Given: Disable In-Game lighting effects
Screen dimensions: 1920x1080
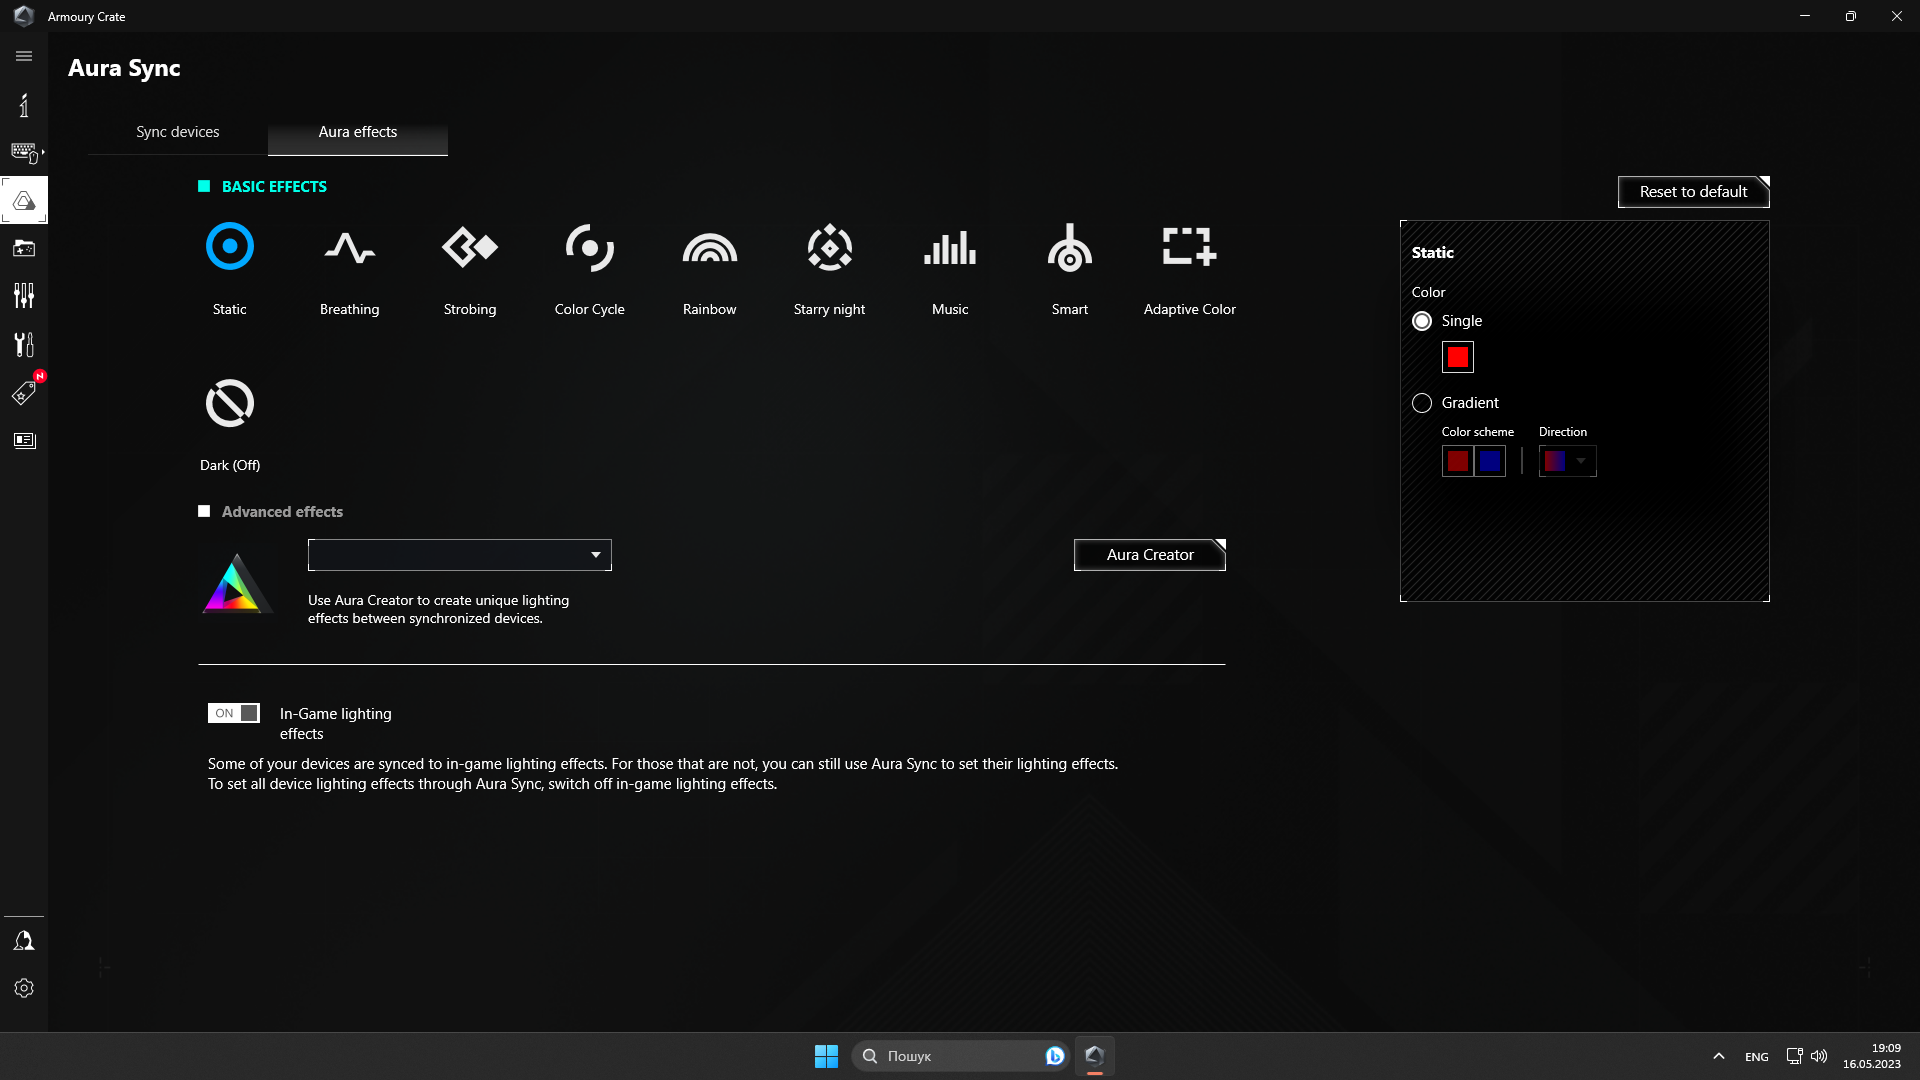Looking at the screenshot, I should click(233, 713).
